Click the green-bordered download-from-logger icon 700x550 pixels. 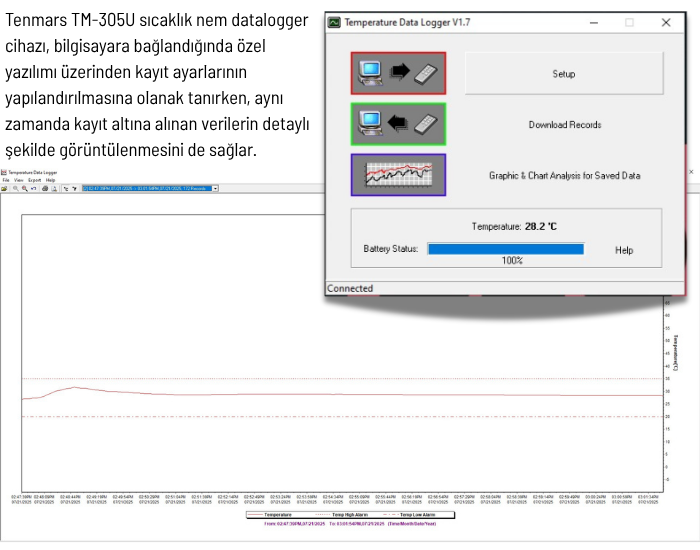(398, 124)
